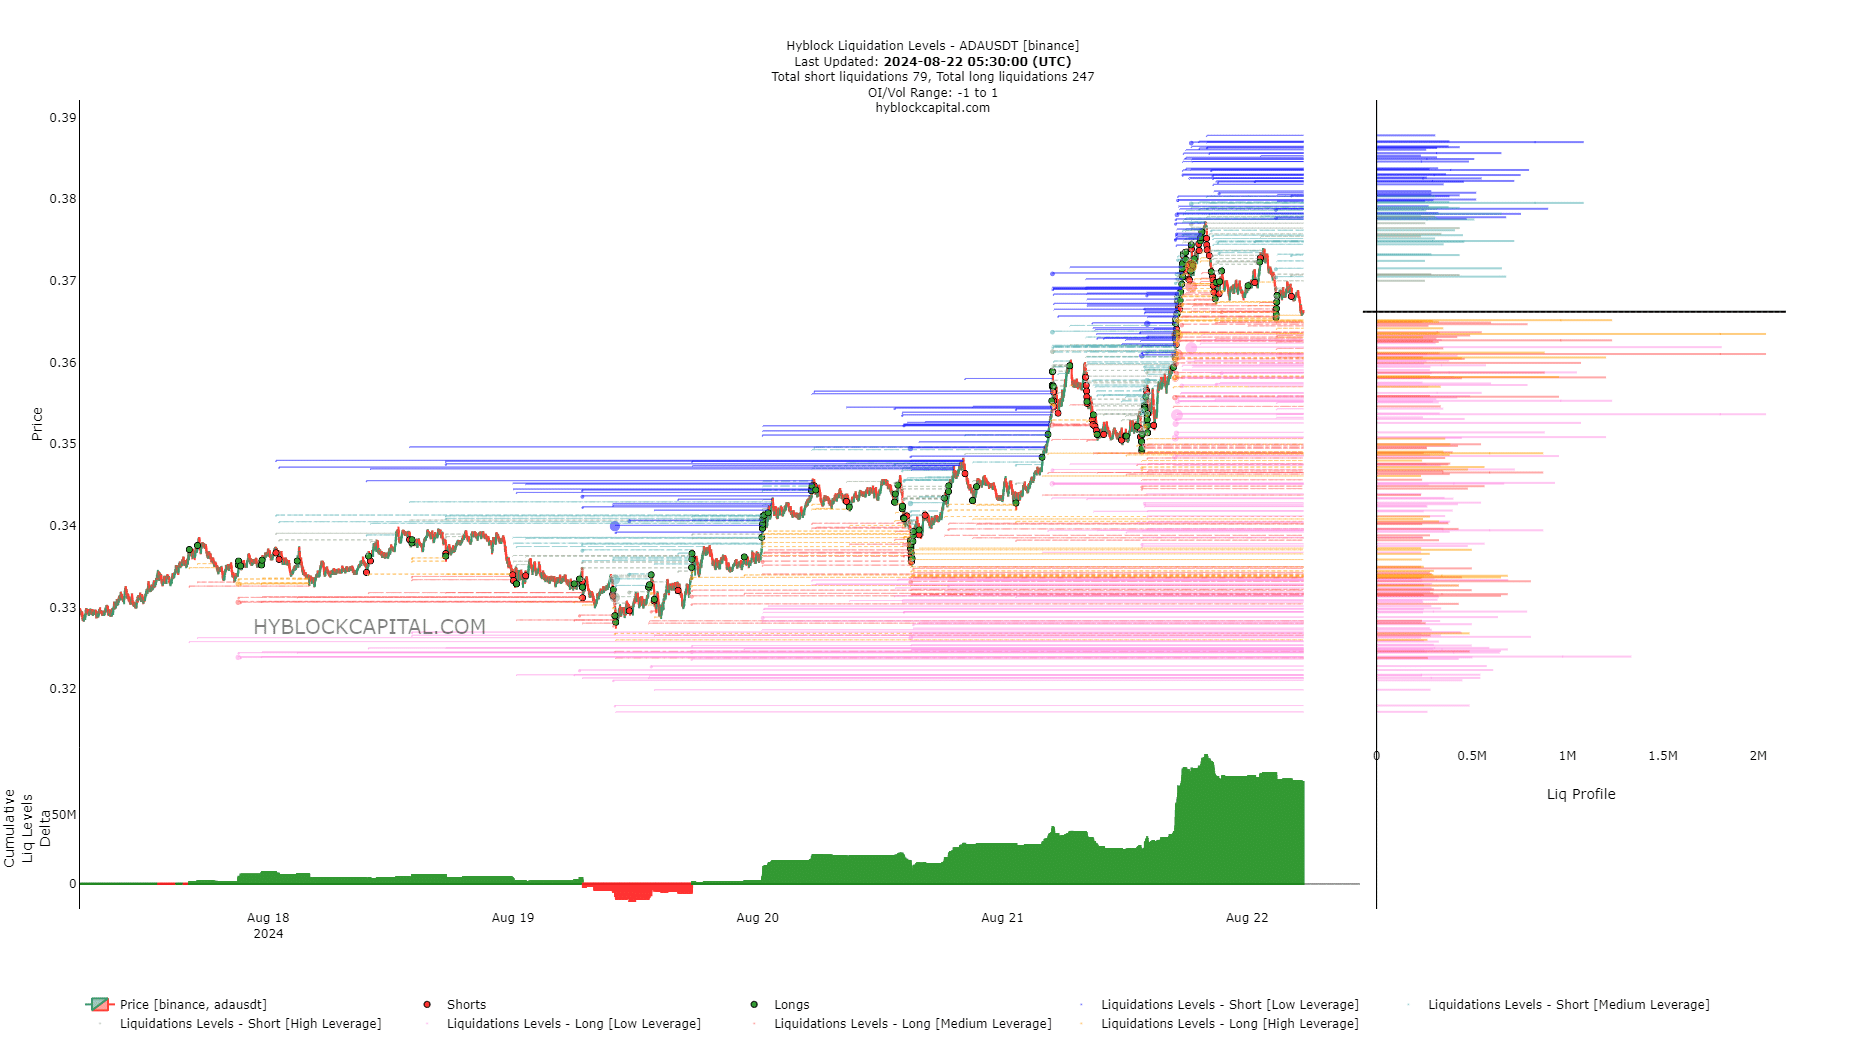Click the 0.33 price axis tick
Viewport: 1866px width, 1050px height.
click(x=63, y=608)
